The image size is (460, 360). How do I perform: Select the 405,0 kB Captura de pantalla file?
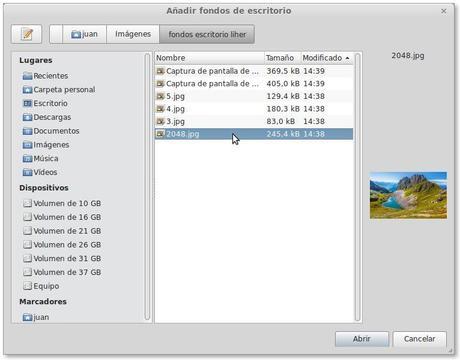(254, 84)
